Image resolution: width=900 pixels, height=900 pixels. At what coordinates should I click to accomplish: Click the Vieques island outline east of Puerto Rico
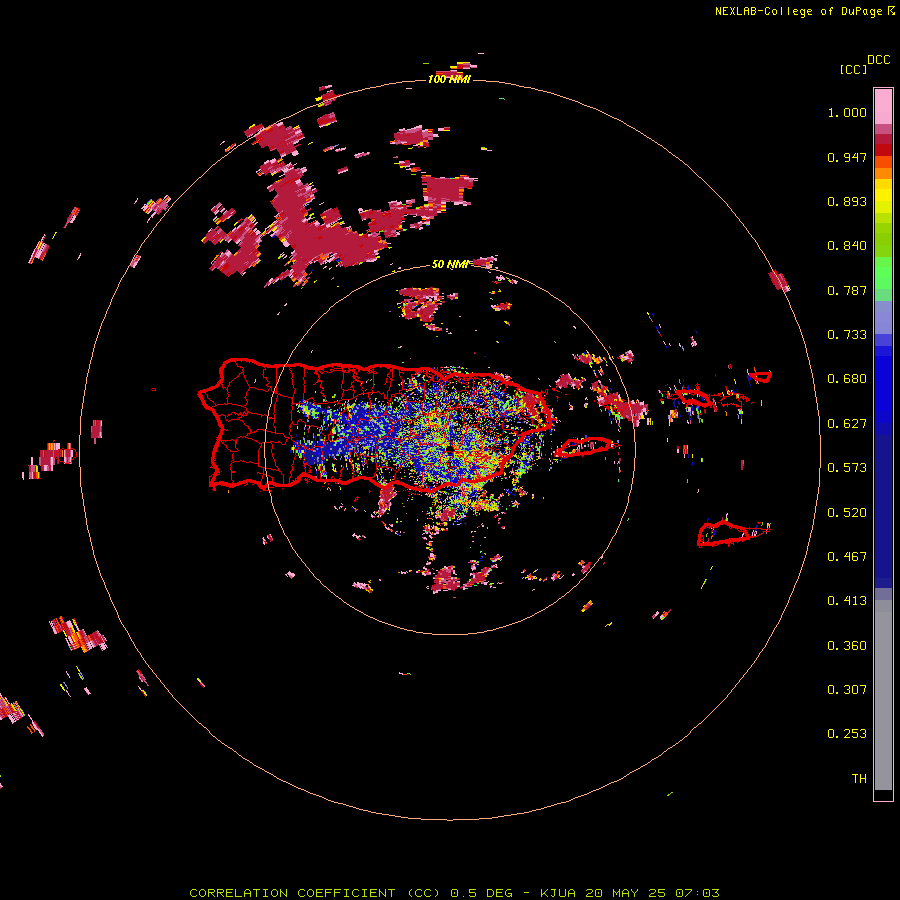point(585,447)
